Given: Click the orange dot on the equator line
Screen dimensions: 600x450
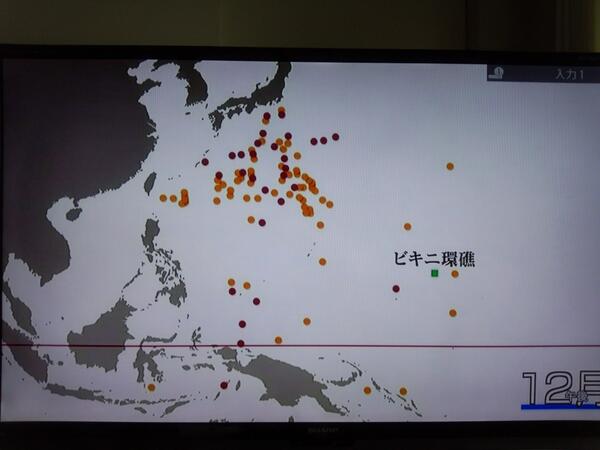Looking at the screenshot, I should 278,340.
